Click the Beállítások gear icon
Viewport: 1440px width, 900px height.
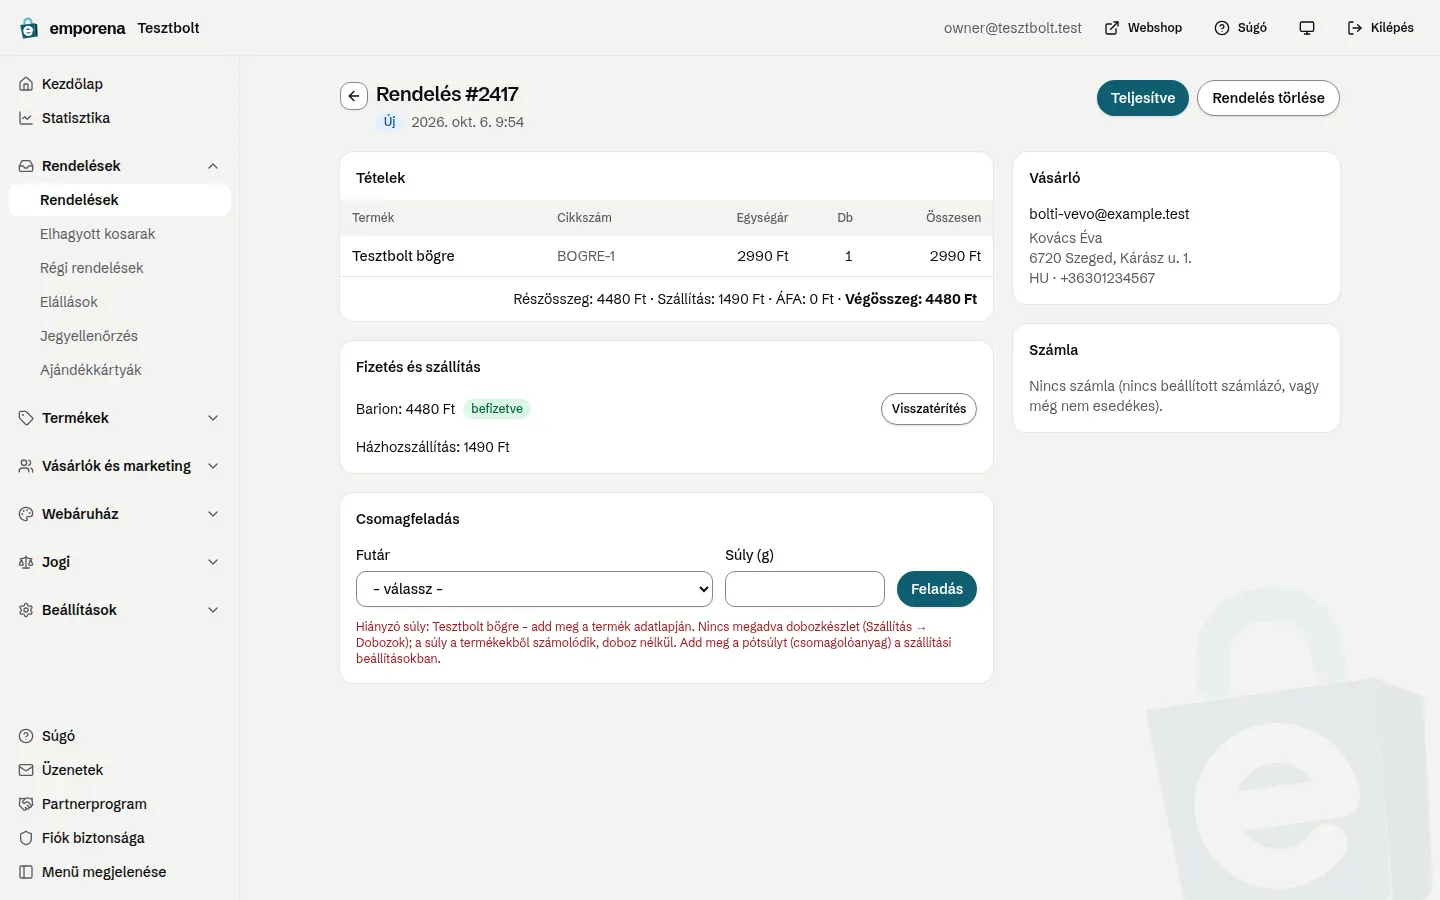26,610
